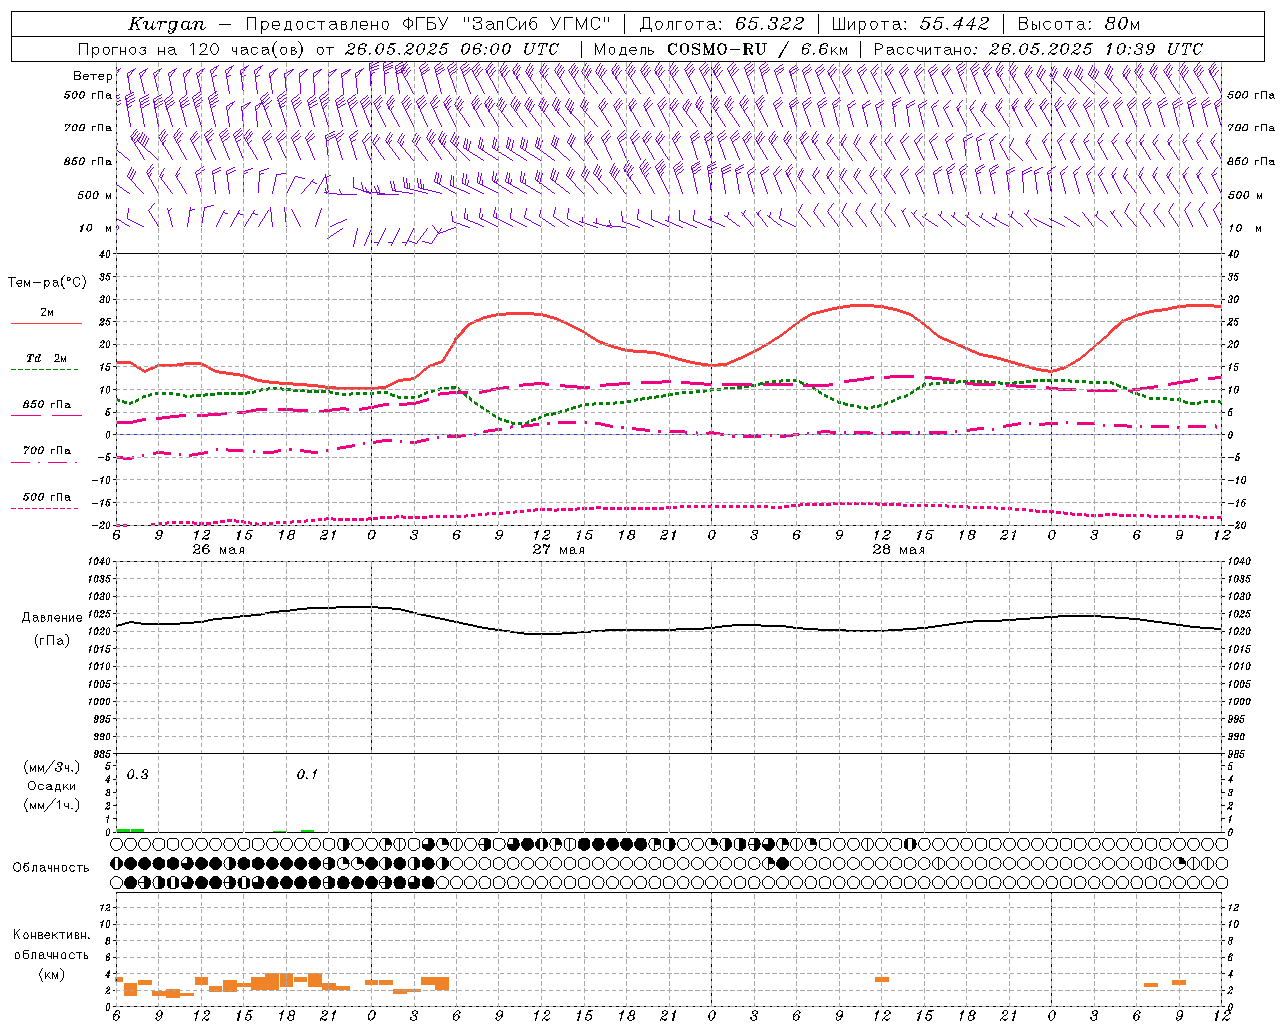Click the Kurgan station title
This screenshot has width=1280, height=1024.
pyautogui.click(x=168, y=24)
